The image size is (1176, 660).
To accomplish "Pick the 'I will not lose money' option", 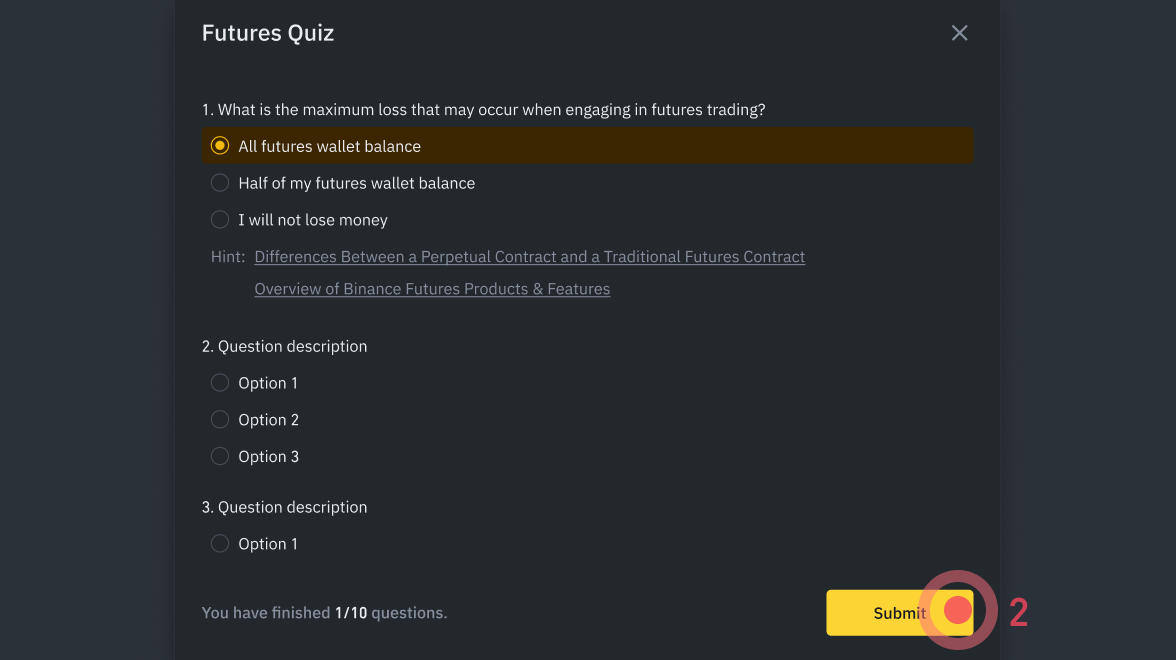I will (x=220, y=220).
